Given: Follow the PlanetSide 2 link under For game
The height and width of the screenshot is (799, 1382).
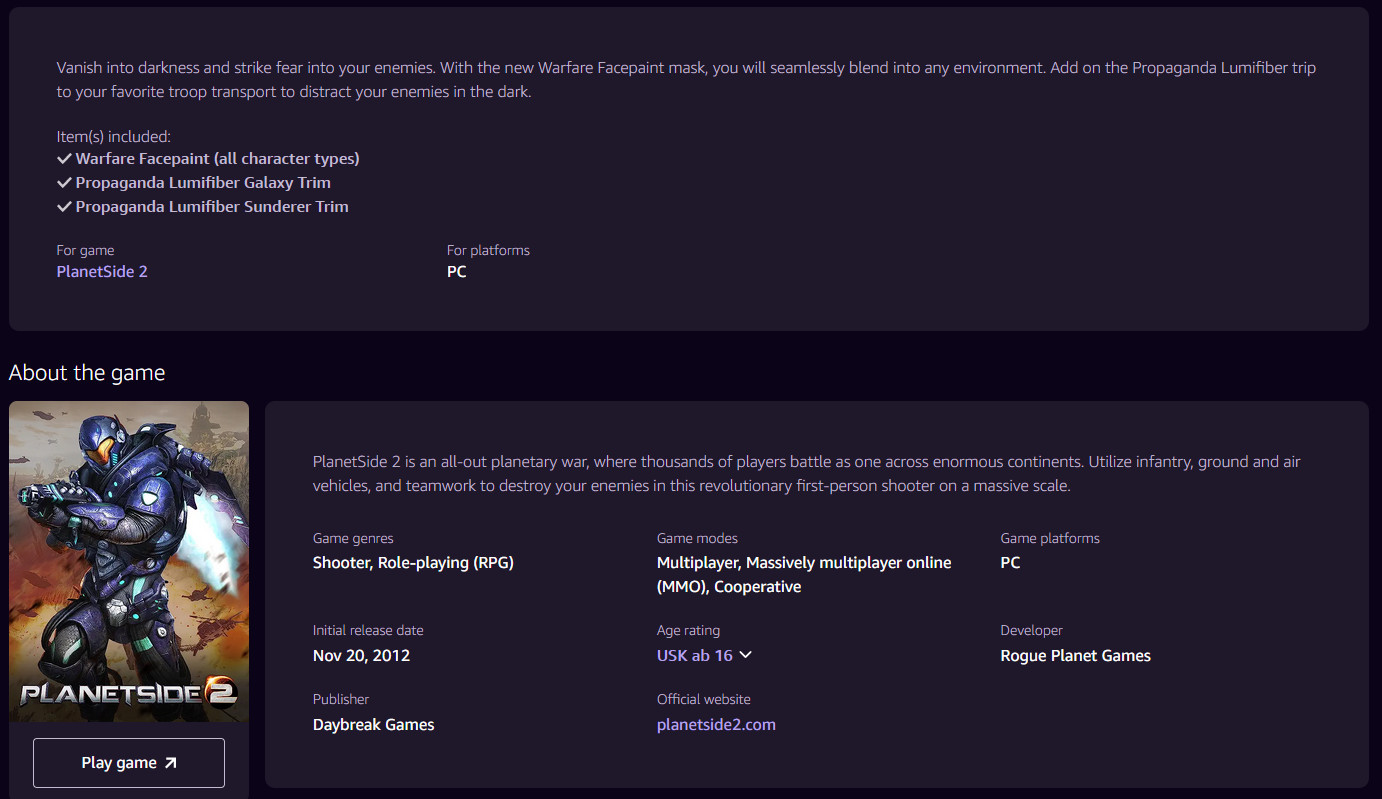Looking at the screenshot, I should coord(101,271).
